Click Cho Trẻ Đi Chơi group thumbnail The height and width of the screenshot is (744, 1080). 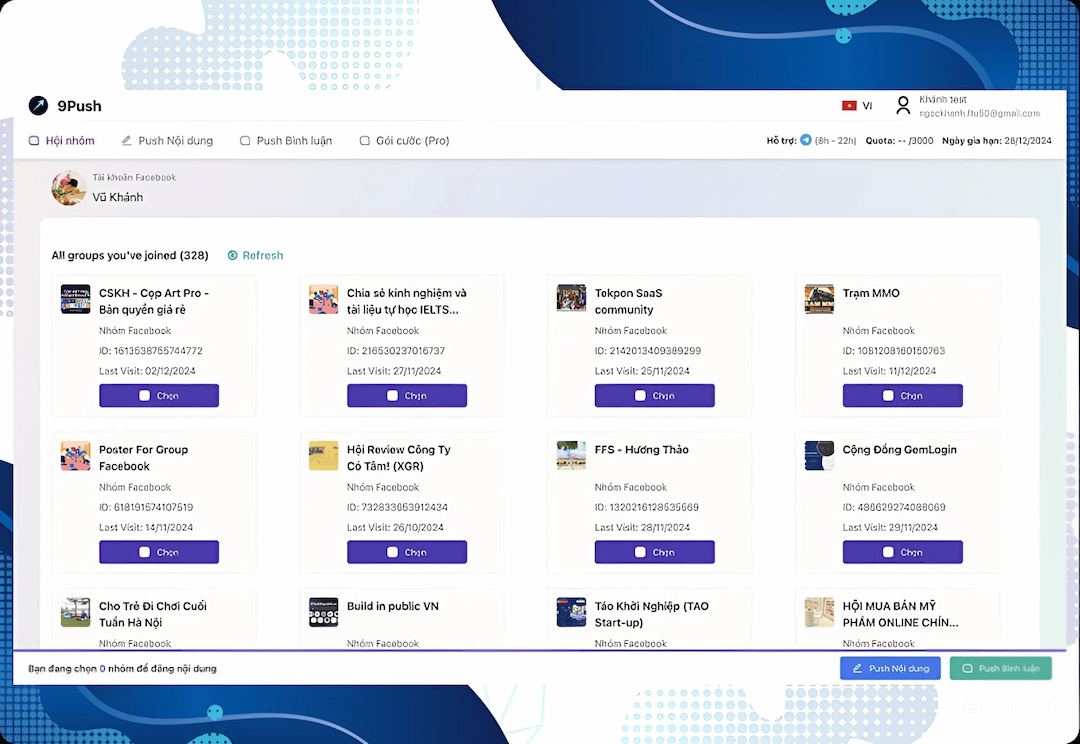[x=76, y=612]
